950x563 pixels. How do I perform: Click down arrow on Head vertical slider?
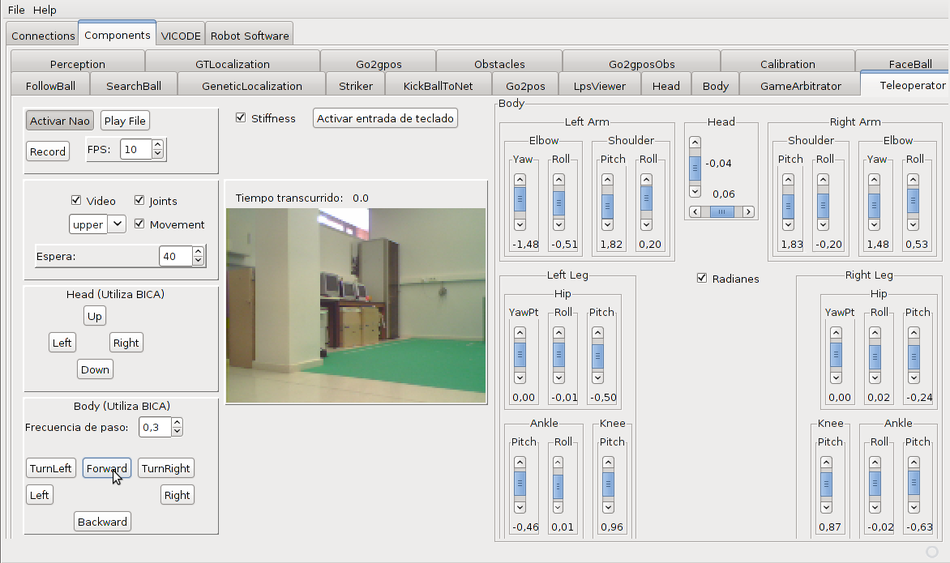coord(695,191)
